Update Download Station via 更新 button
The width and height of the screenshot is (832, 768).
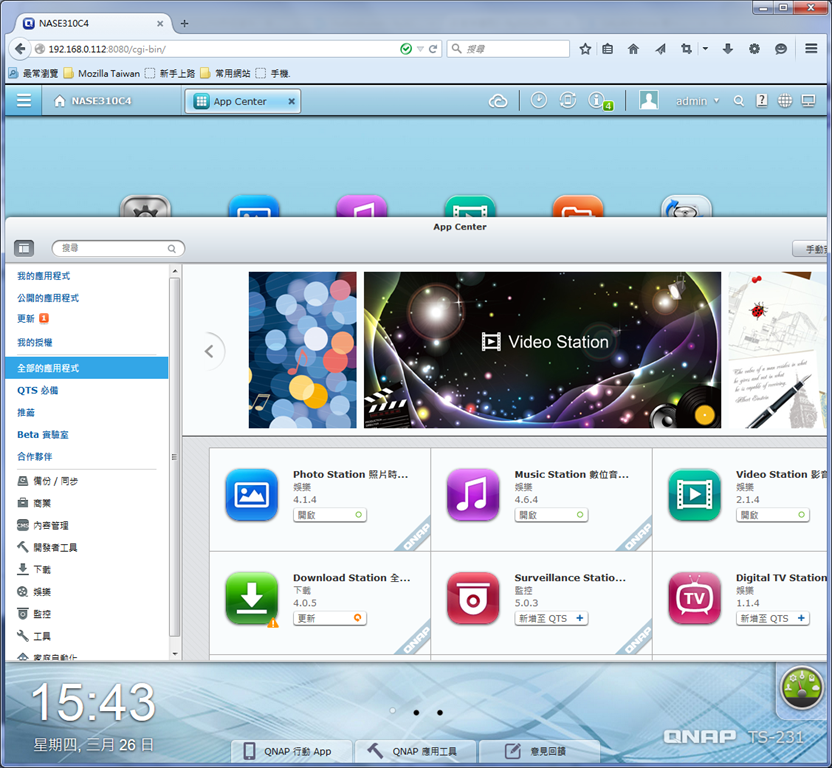tap(330, 618)
